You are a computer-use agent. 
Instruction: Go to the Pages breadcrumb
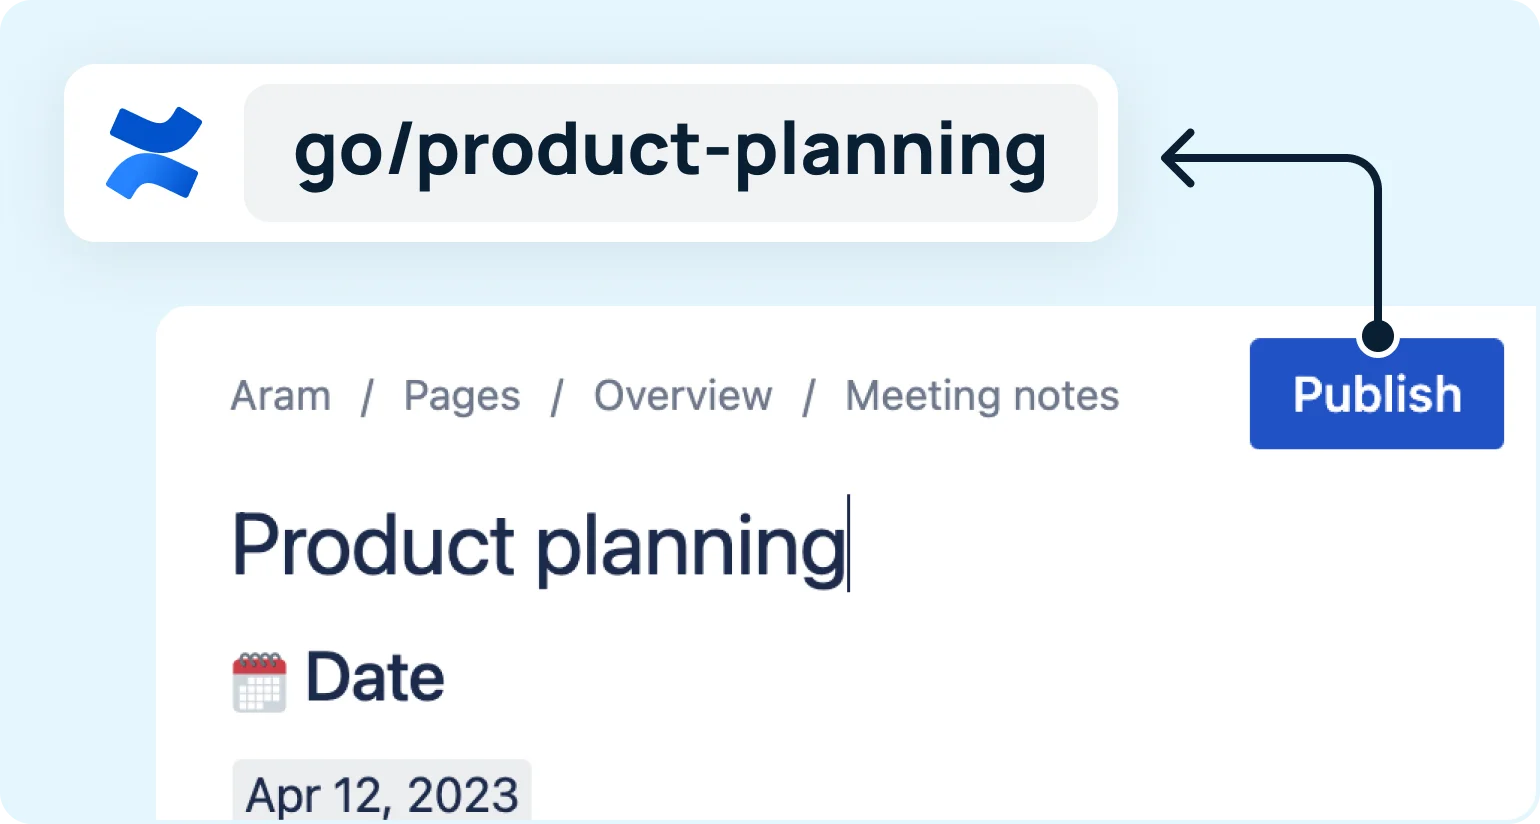(462, 396)
